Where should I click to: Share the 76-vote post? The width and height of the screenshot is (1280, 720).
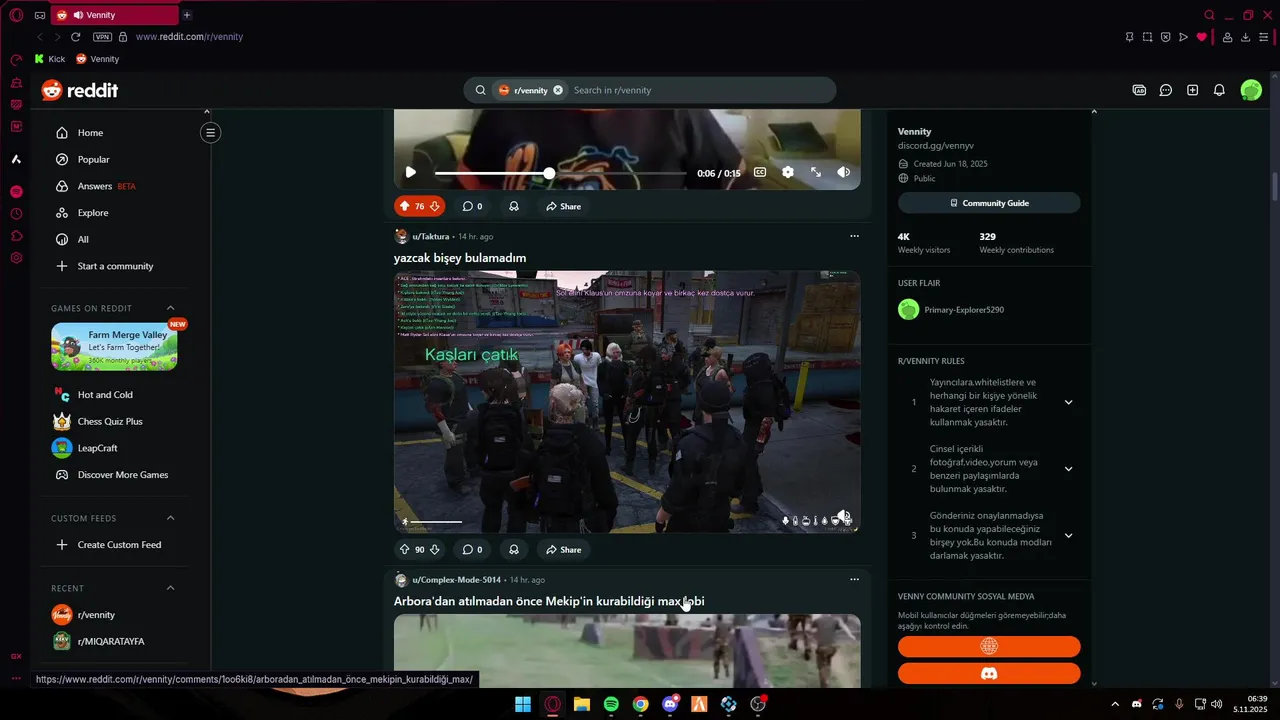tap(563, 206)
